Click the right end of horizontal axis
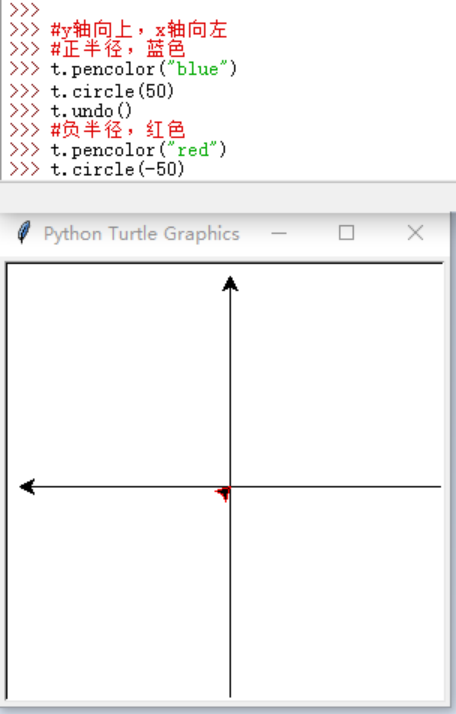Viewport: 456px width, 714px height. (438, 486)
